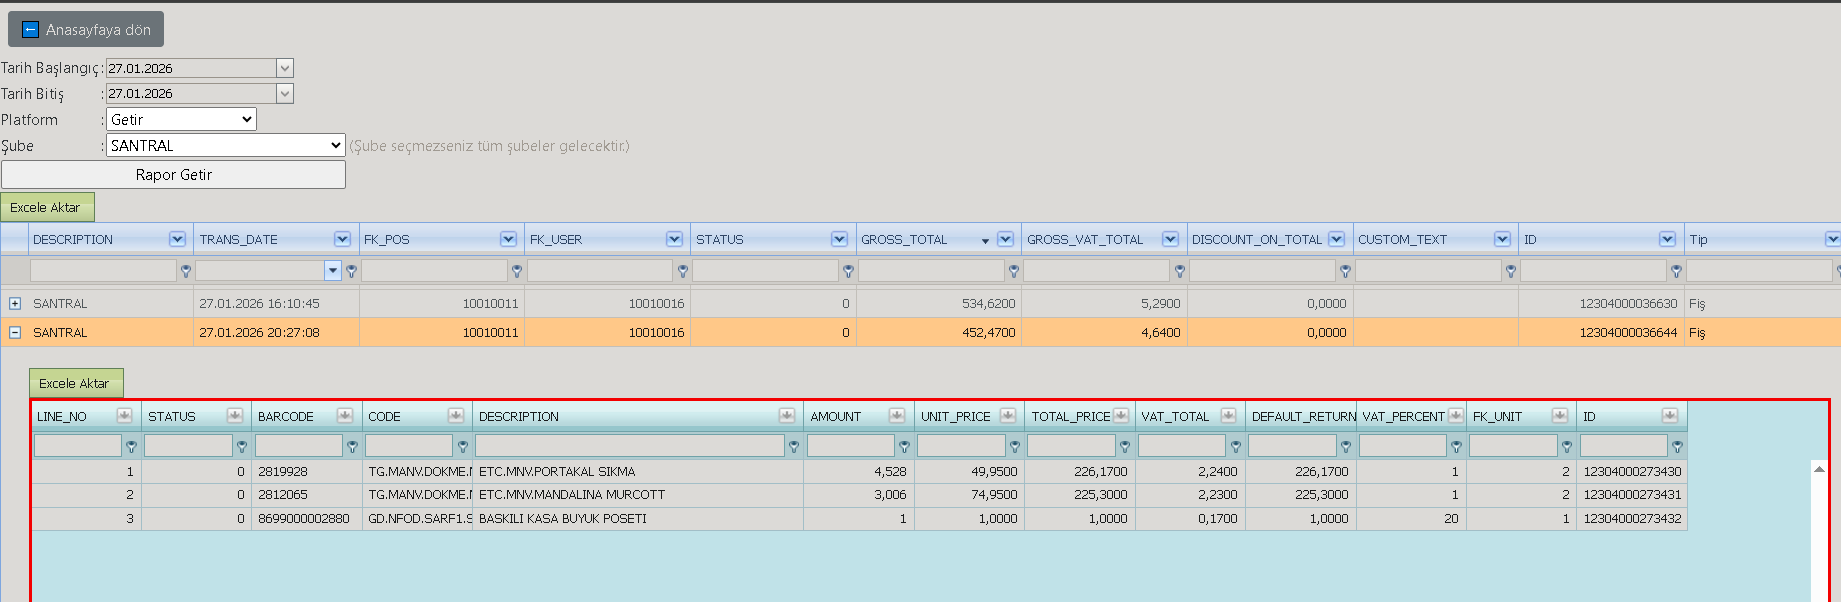This screenshot has width=1841, height=602.
Task: Click Anasayfaya dön button
Action: (x=86, y=29)
